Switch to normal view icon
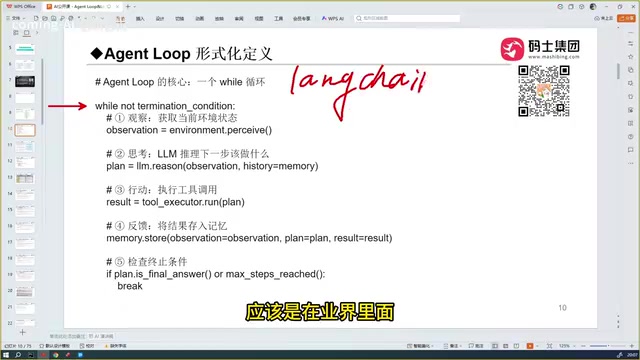Image resolution: width=640 pixels, height=360 pixels. (x=495, y=346)
